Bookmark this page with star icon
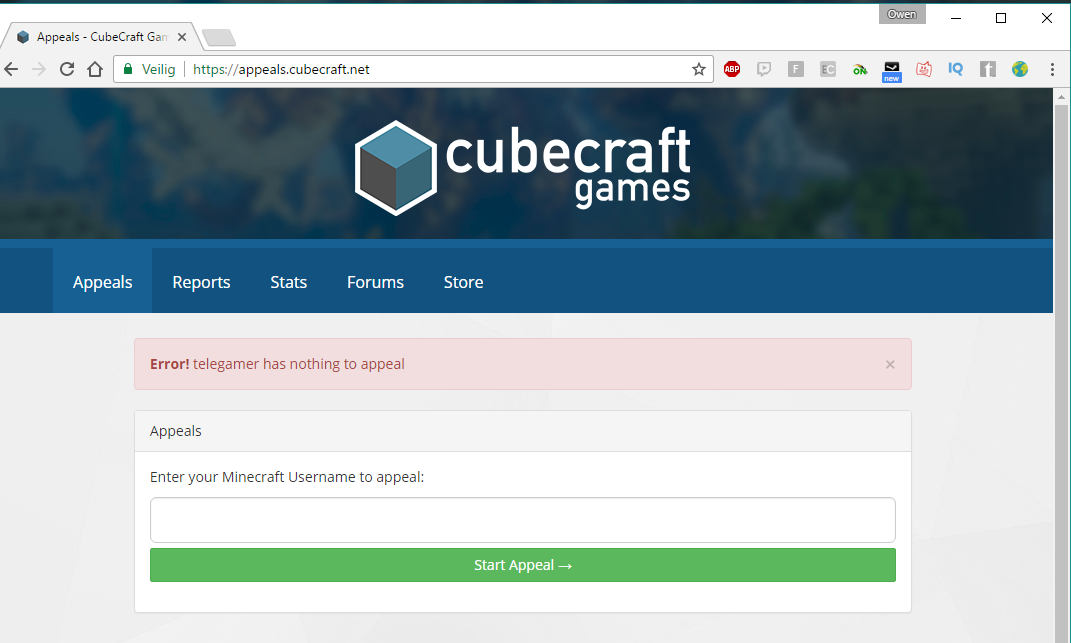 coord(698,69)
